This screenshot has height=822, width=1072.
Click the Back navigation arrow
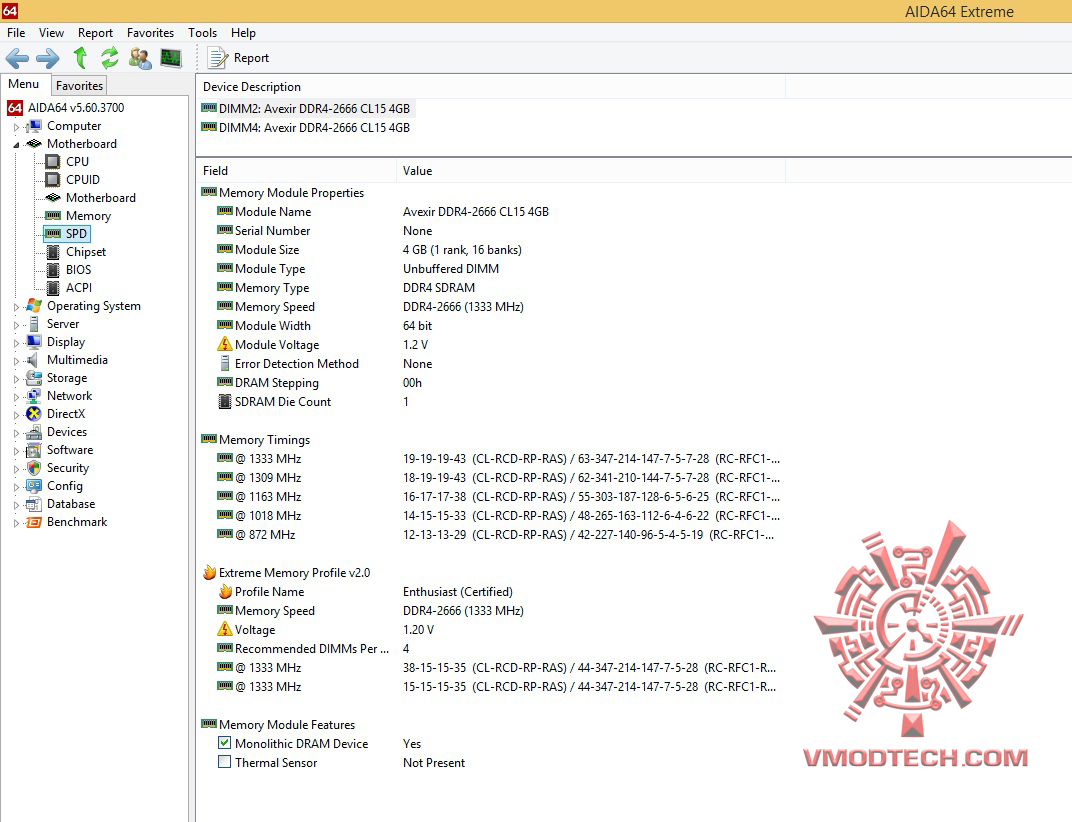point(17,58)
